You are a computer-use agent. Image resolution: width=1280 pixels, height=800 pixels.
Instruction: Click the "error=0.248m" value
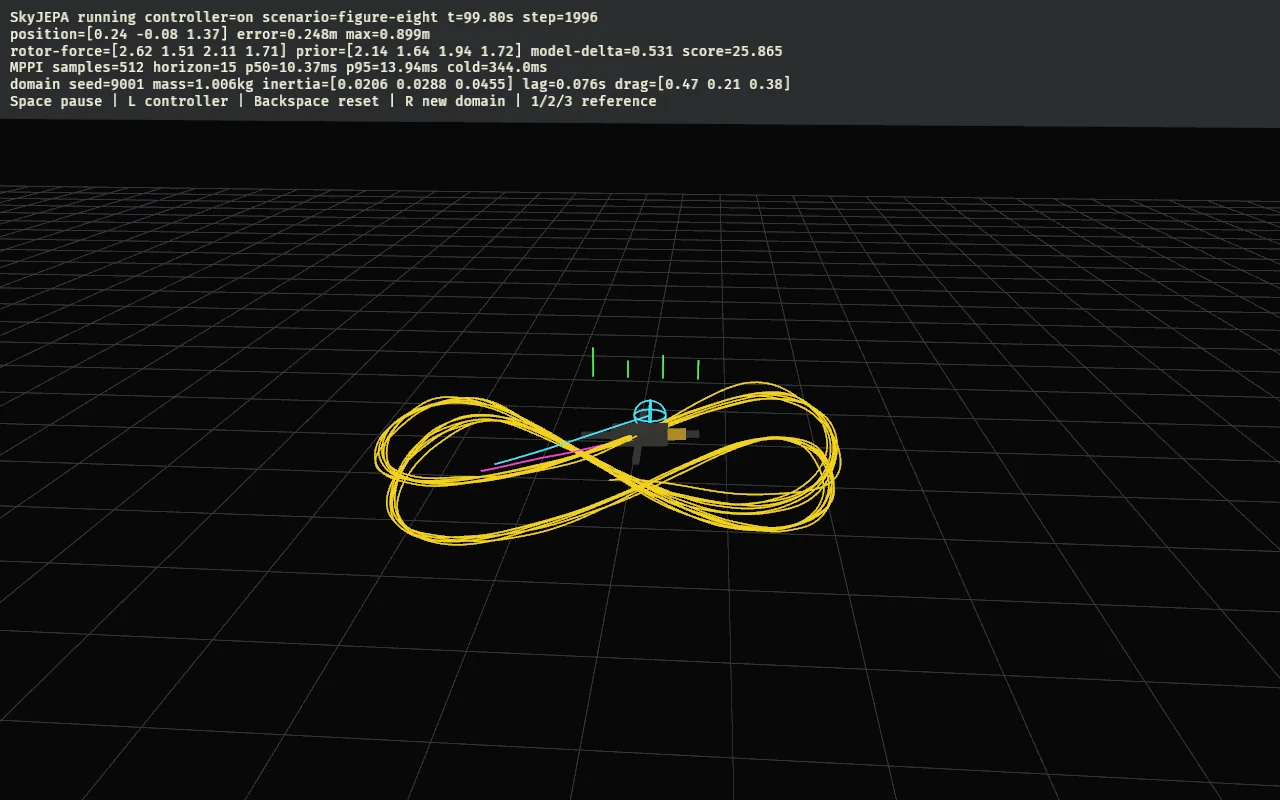click(287, 34)
